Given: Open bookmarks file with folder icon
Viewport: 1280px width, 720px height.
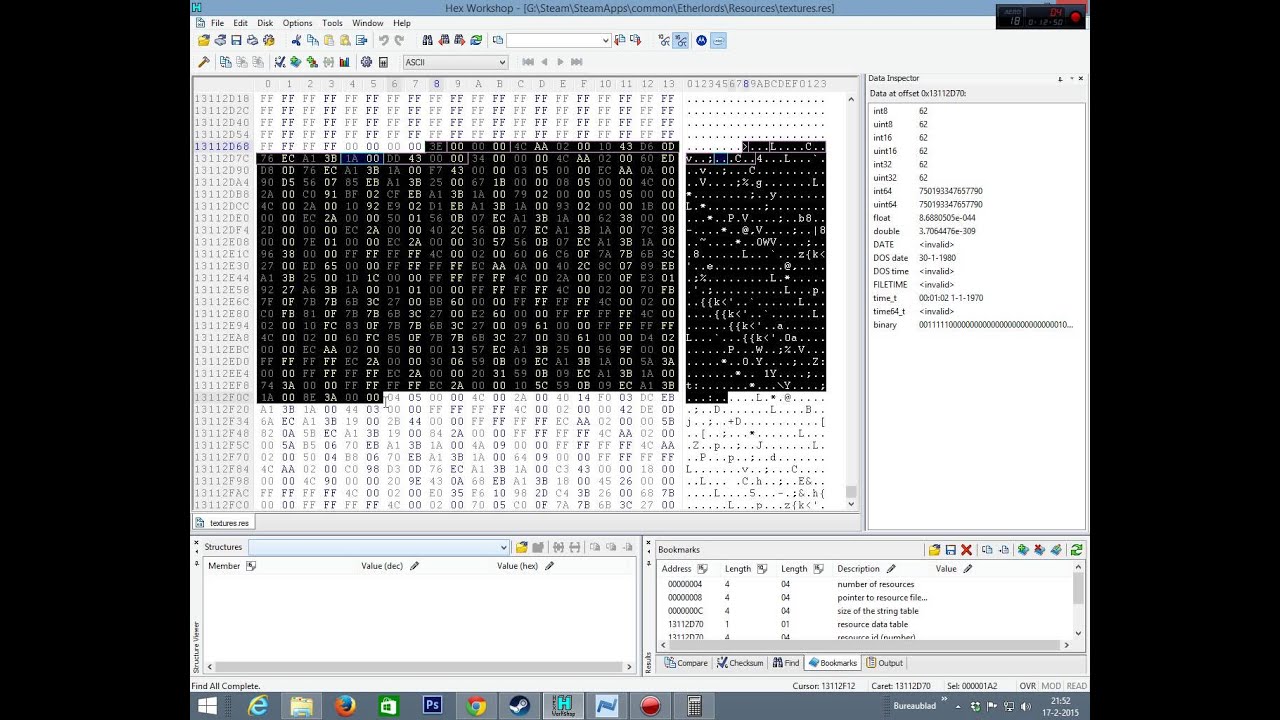Looking at the screenshot, I should click(934, 550).
